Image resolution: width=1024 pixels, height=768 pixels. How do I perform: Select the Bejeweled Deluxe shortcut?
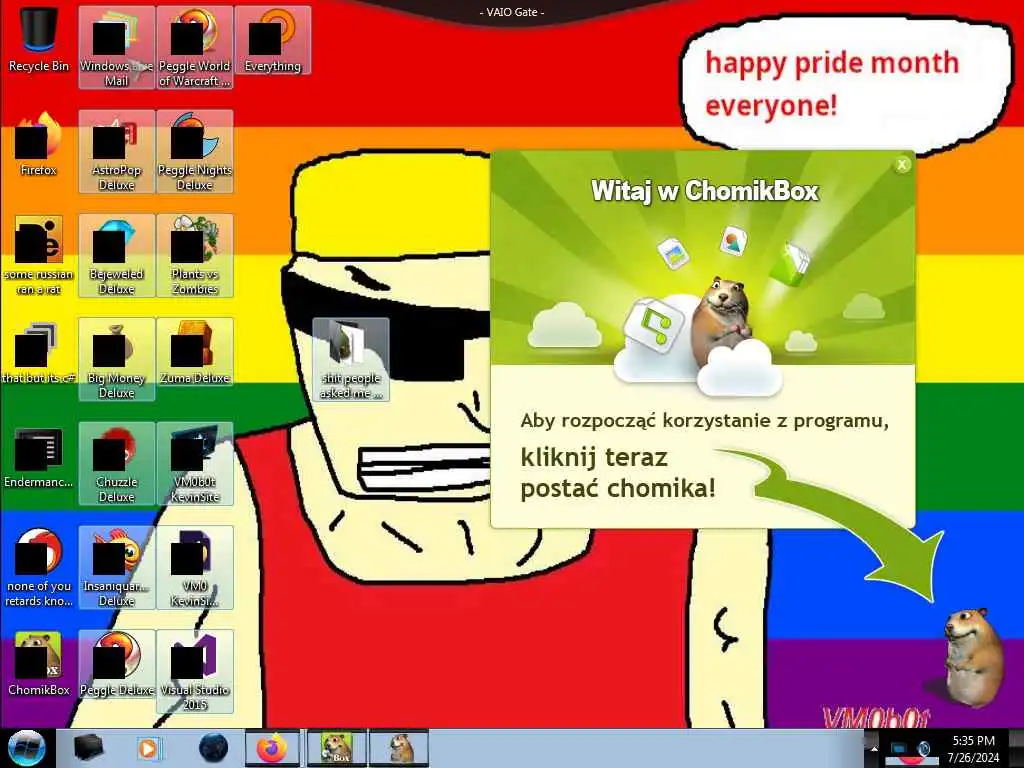point(116,255)
